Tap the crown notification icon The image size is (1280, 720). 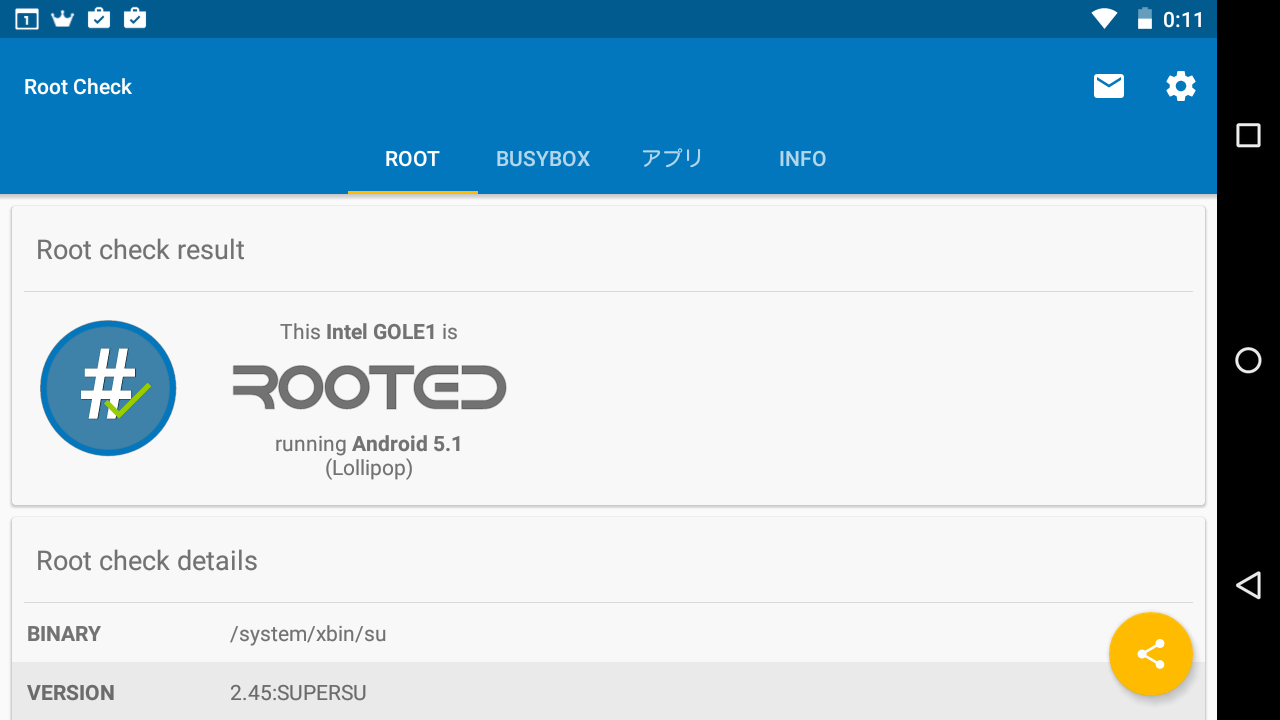pyautogui.click(x=63, y=19)
